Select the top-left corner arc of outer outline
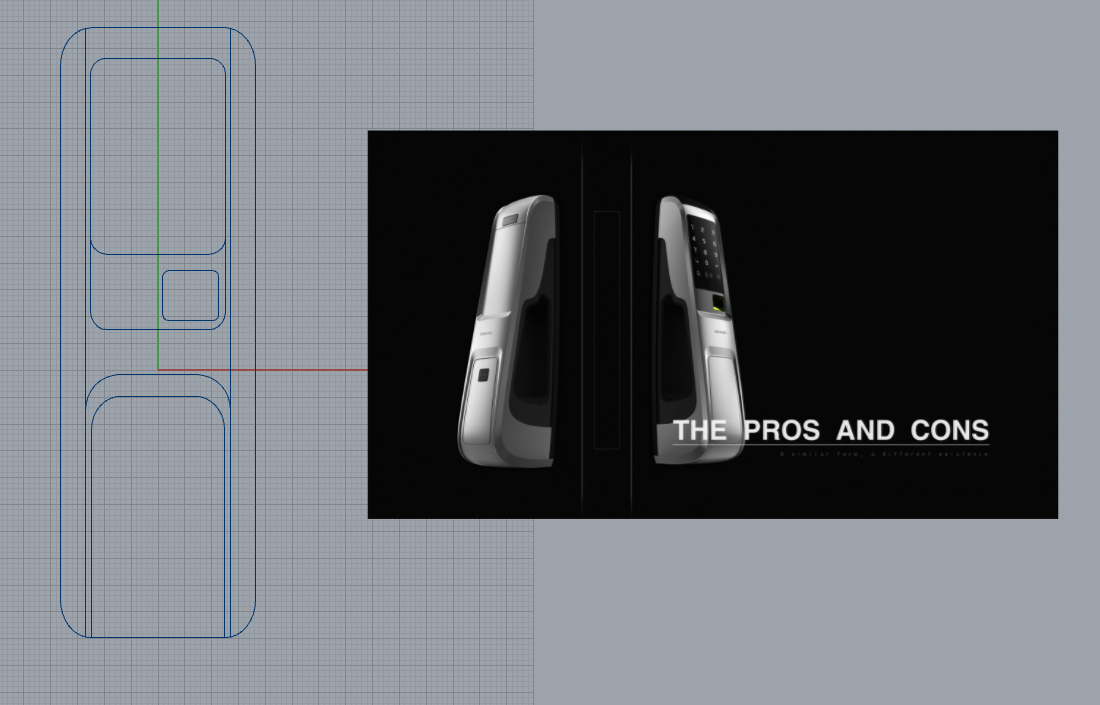 coord(70,38)
